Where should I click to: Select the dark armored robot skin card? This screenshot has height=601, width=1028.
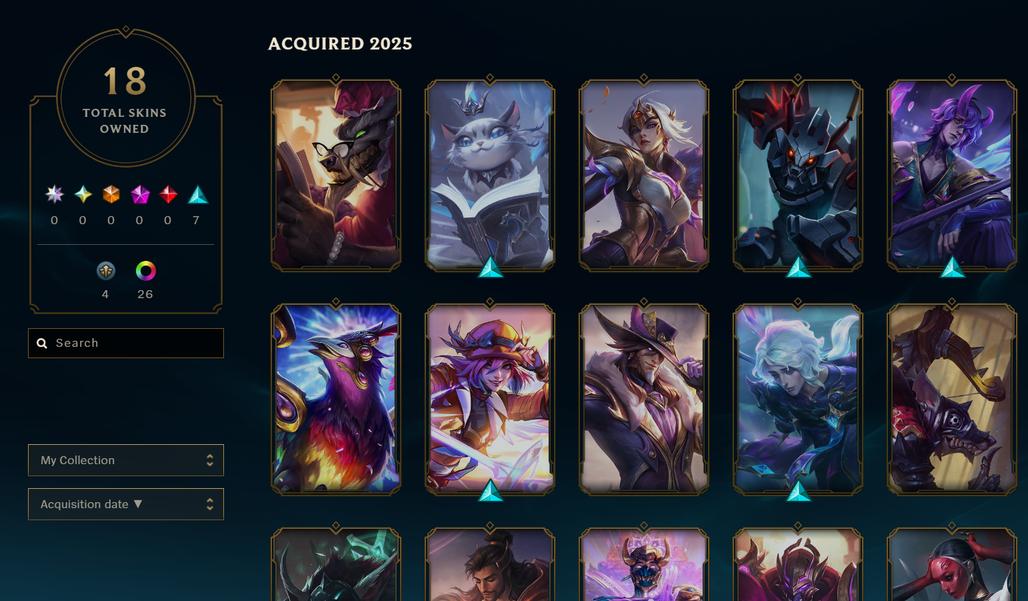point(798,175)
